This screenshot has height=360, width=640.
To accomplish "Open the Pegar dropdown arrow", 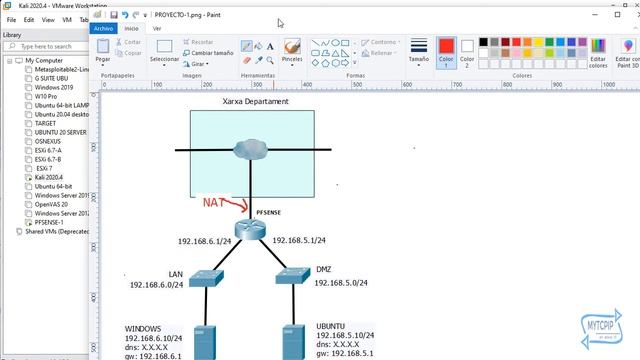I will tap(103, 65).
